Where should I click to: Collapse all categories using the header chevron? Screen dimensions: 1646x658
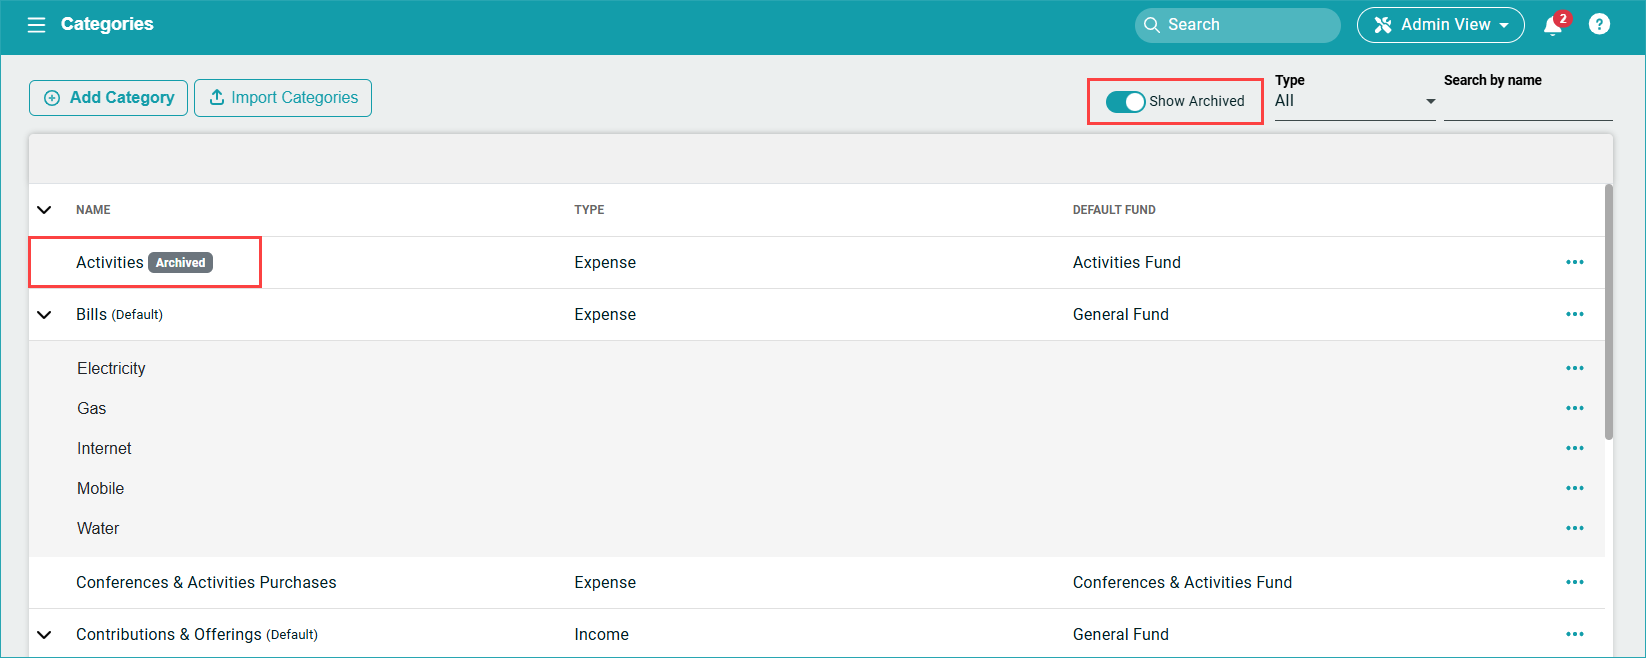tap(44, 210)
